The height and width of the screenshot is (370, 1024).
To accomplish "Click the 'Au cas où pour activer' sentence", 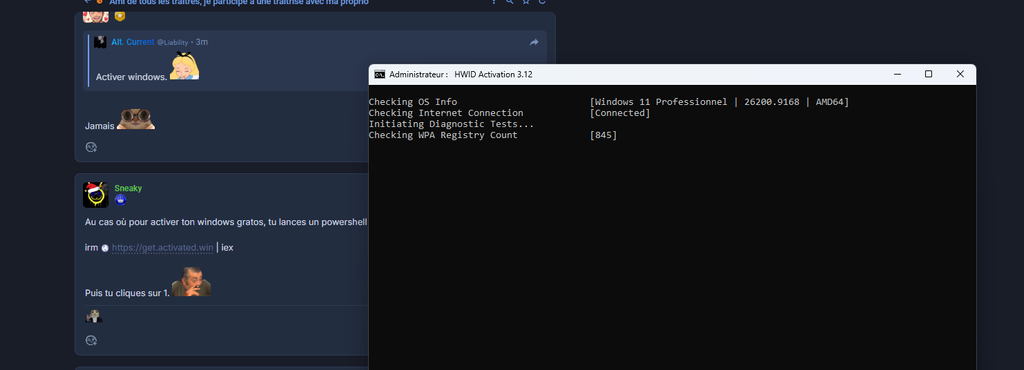I will [x=226, y=223].
